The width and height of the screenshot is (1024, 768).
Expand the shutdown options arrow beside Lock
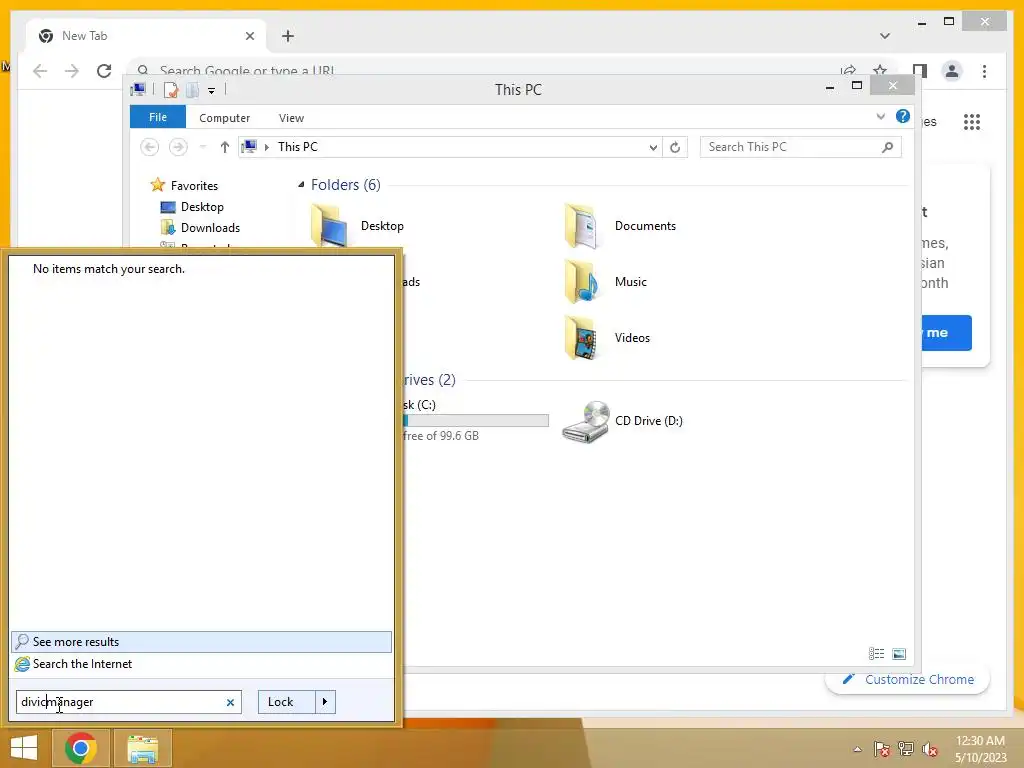pos(325,702)
